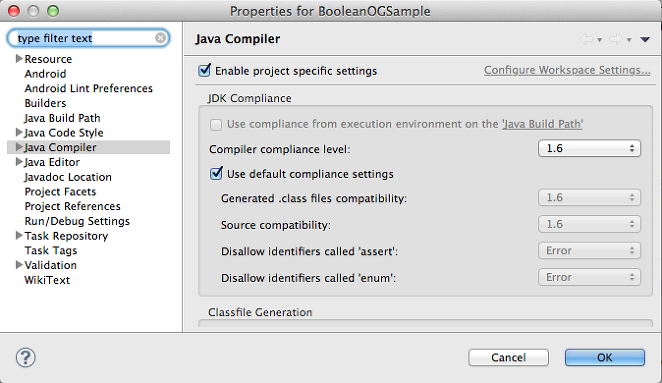Click the help question mark icon

point(26,358)
